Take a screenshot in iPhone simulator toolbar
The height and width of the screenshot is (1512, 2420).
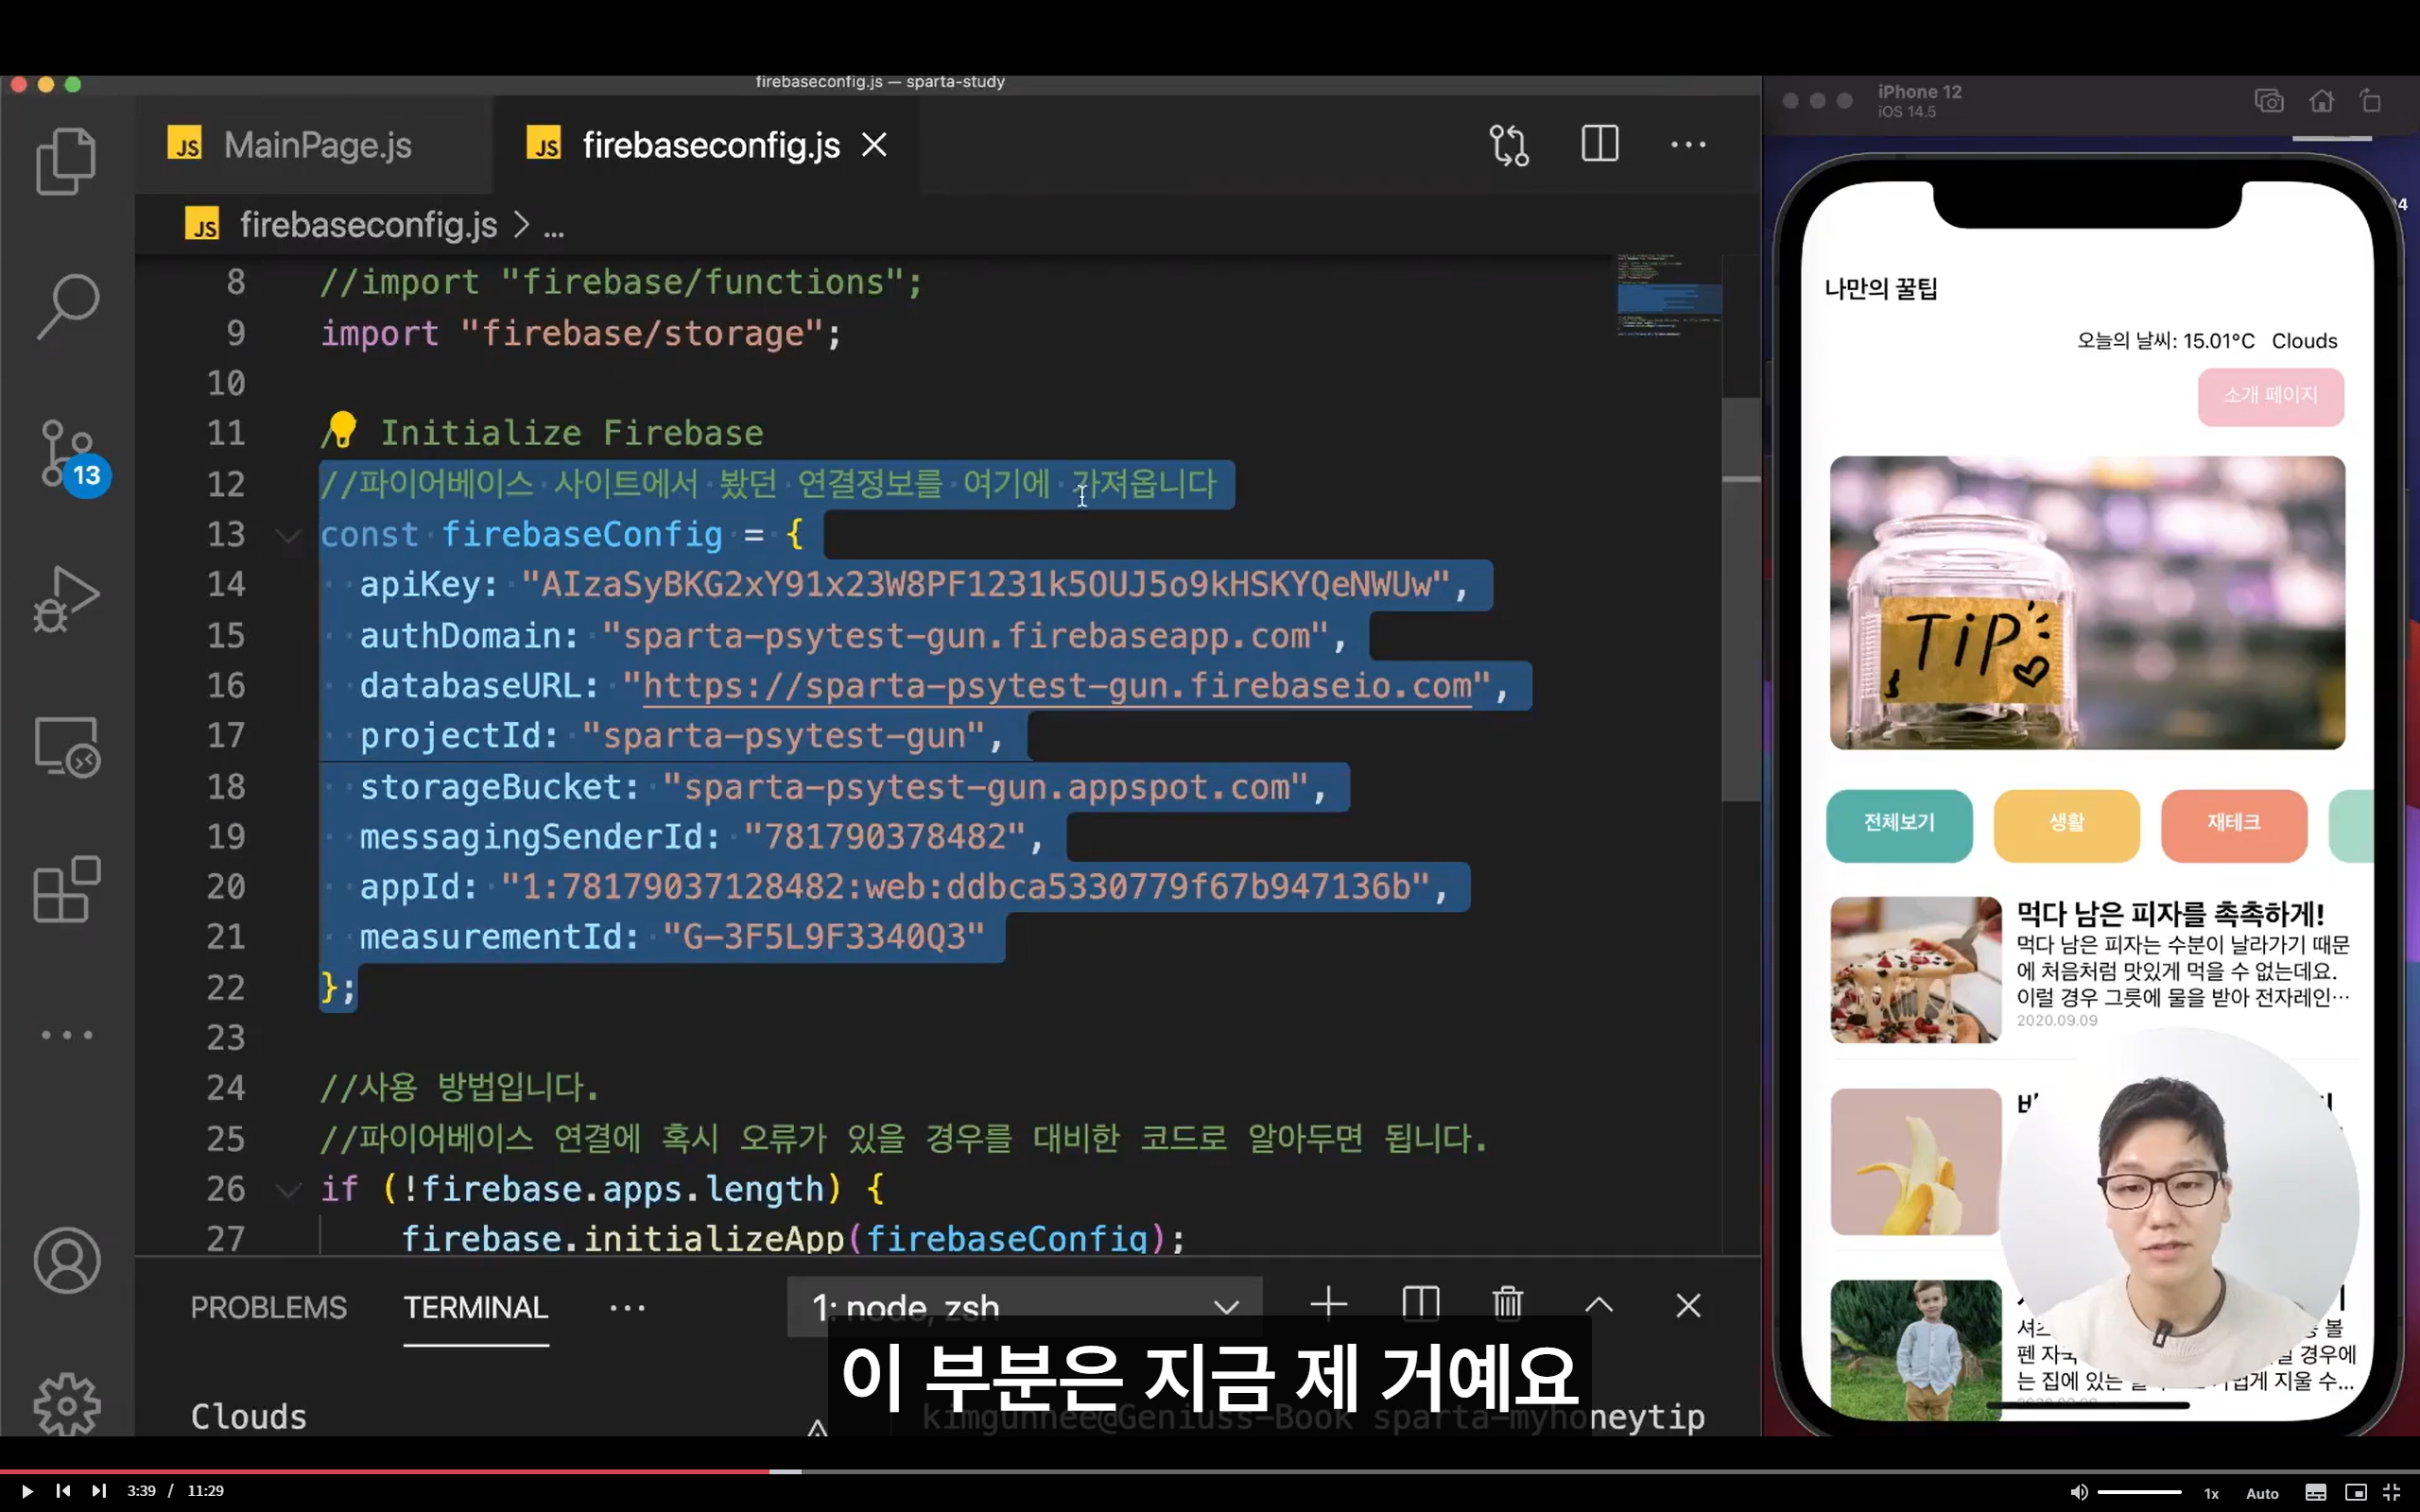2269,101
